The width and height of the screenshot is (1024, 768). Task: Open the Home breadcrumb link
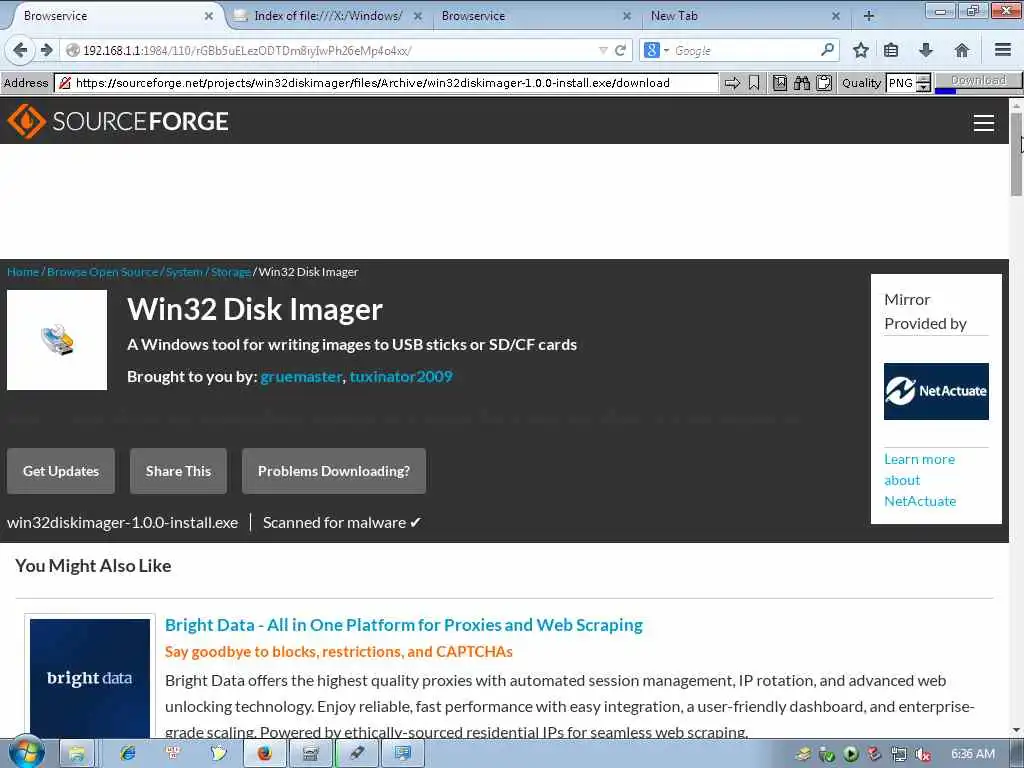point(23,272)
